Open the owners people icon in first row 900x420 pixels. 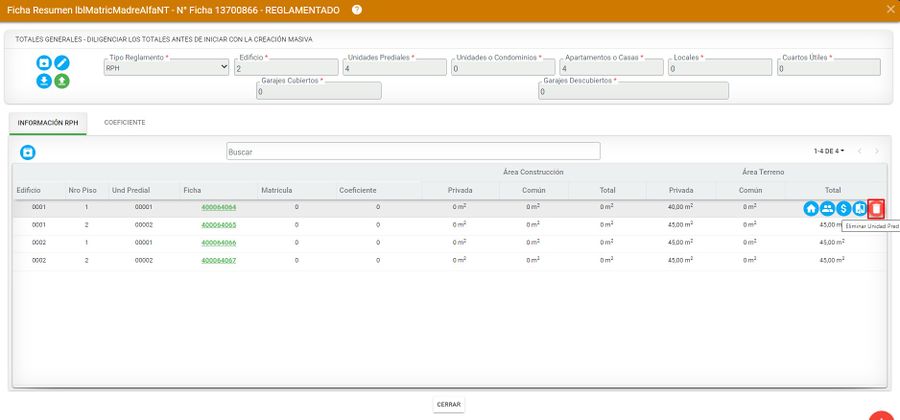pyautogui.click(x=827, y=209)
